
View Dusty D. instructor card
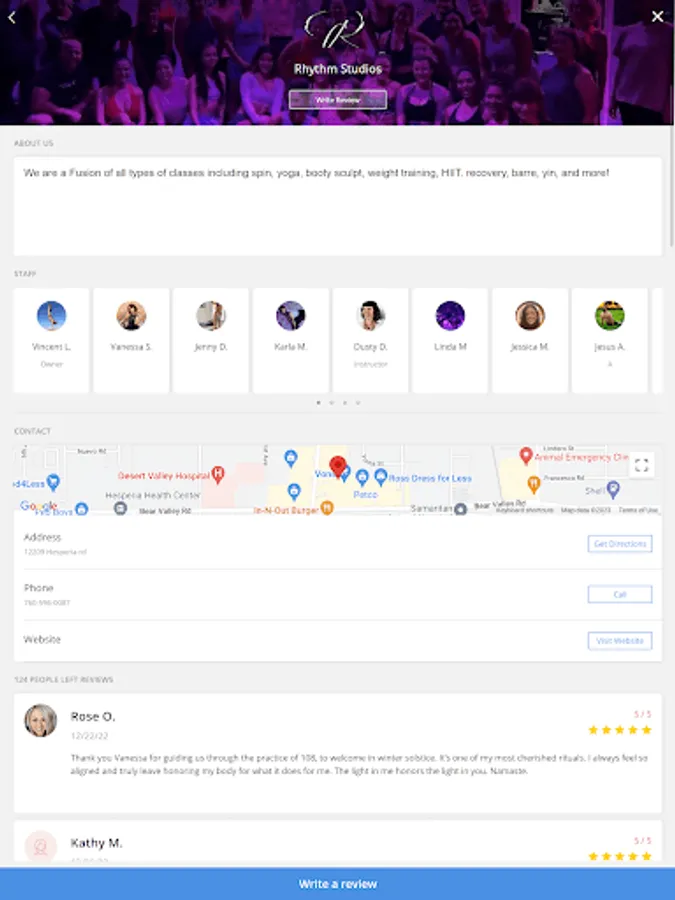point(370,340)
